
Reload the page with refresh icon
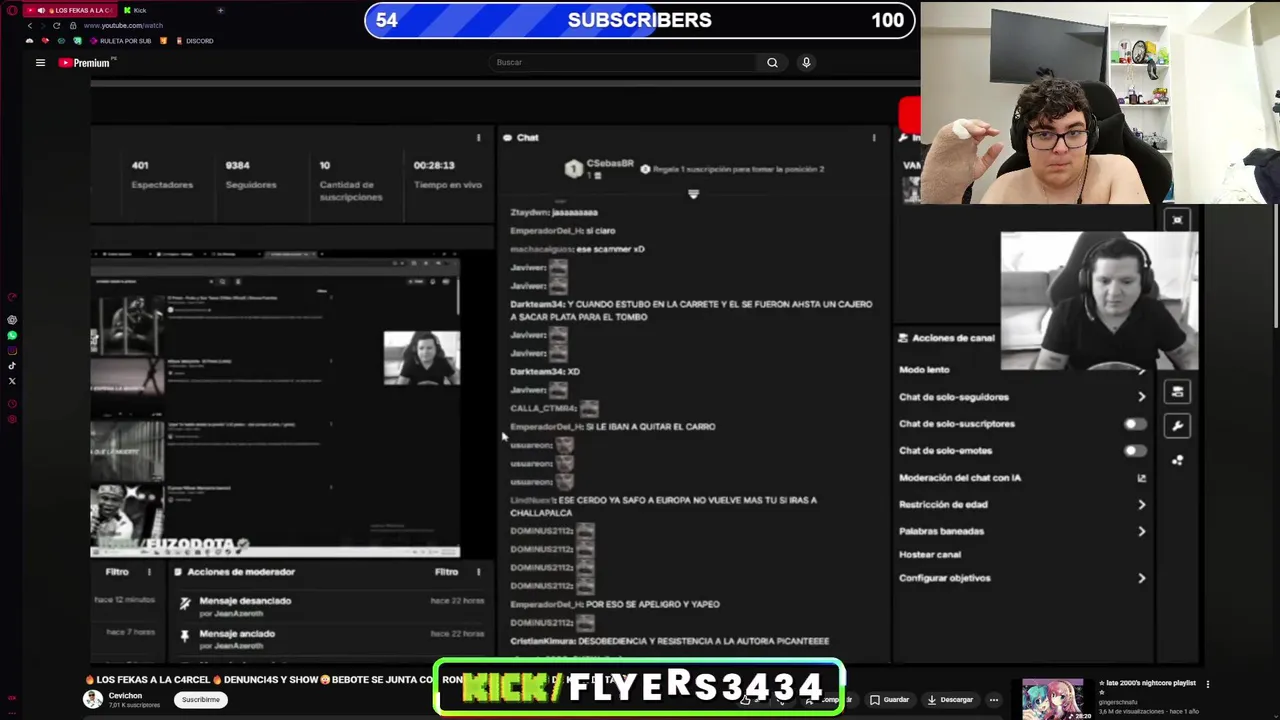(56, 25)
